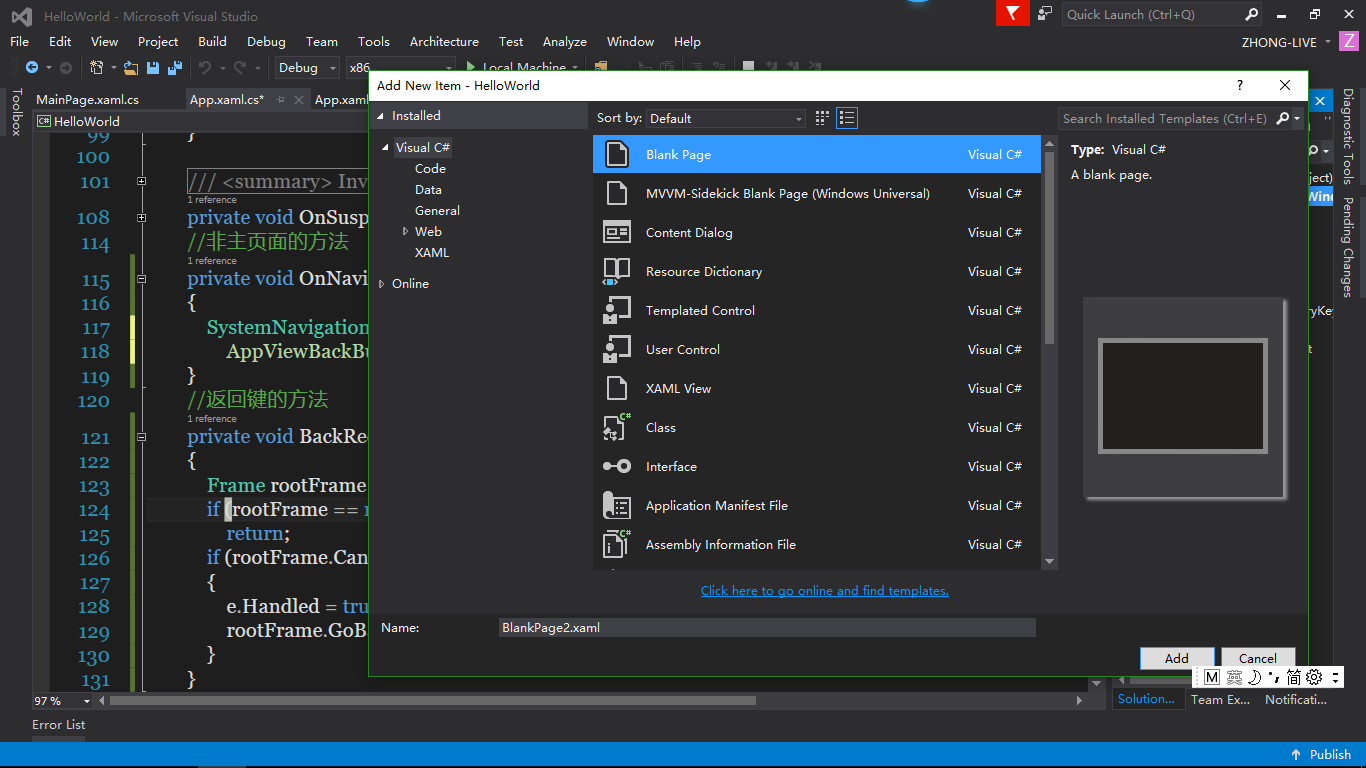The width and height of the screenshot is (1366, 768).
Task: Select the XAML category in tree
Action: pyautogui.click(x=432, y=252)
